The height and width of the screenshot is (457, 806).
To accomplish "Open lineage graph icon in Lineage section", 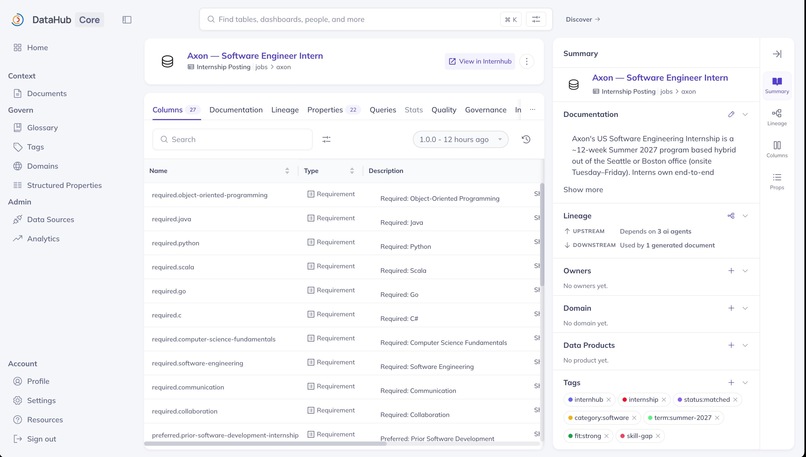I will click(x=731, y=216).
